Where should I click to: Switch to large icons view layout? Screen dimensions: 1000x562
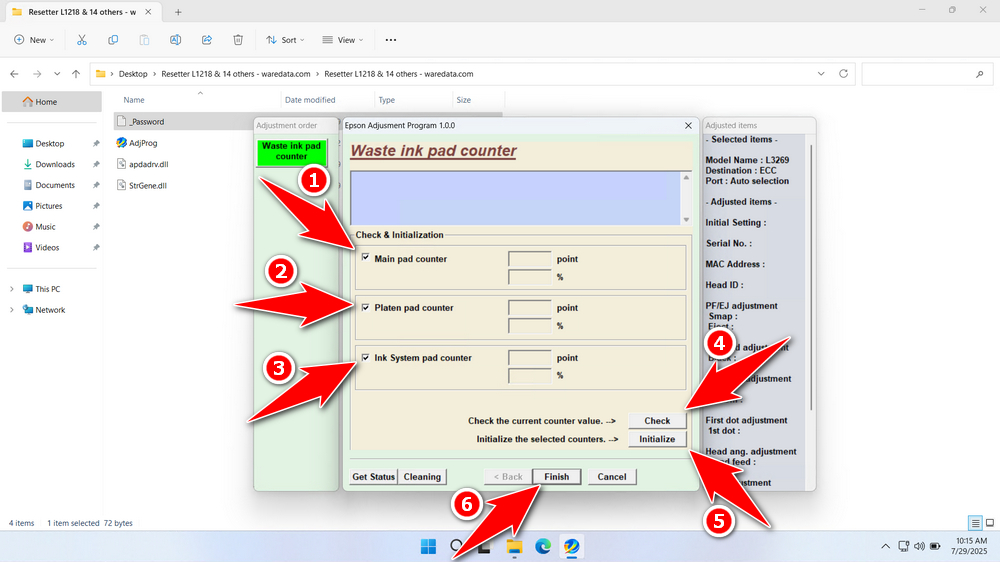pyautogui.click(x=990, y=523)
